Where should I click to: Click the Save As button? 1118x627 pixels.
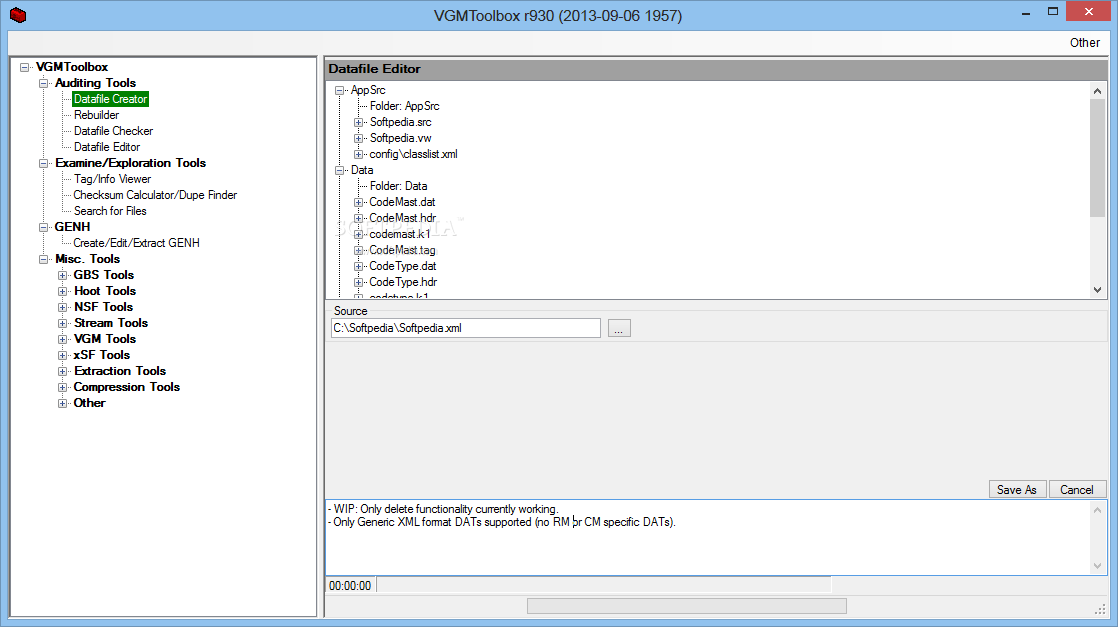coord(1017,490)
